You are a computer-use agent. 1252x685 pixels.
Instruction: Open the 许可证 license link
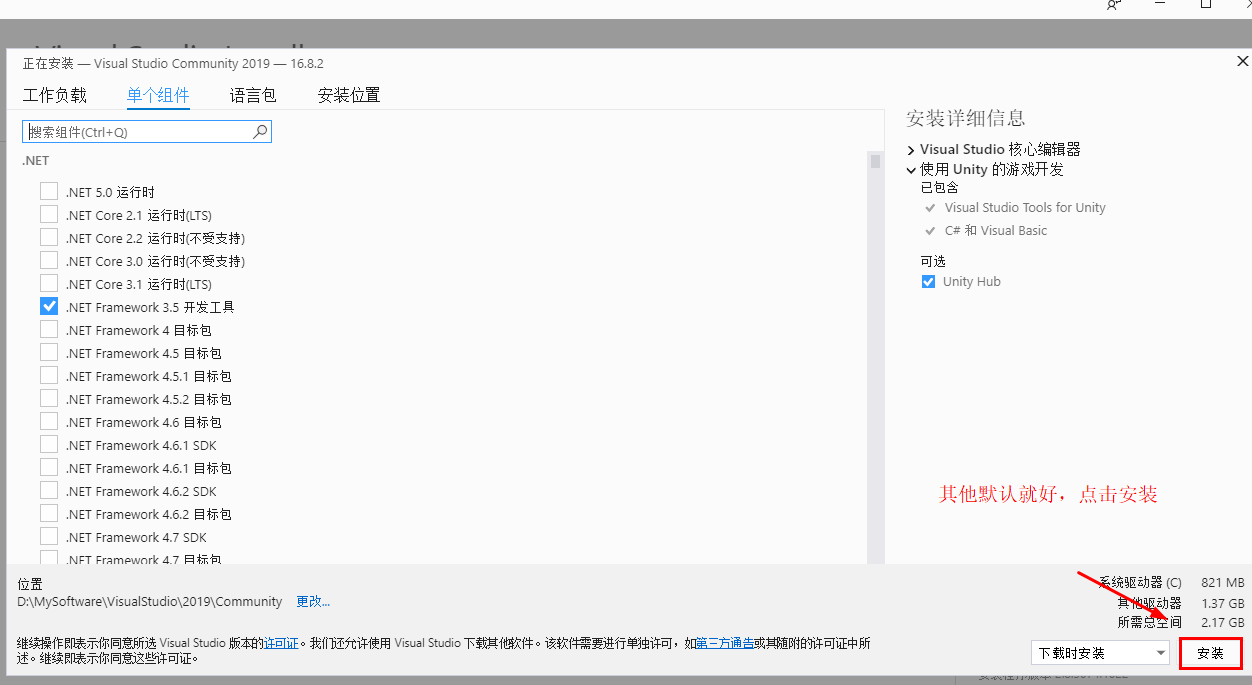(280, 643)
